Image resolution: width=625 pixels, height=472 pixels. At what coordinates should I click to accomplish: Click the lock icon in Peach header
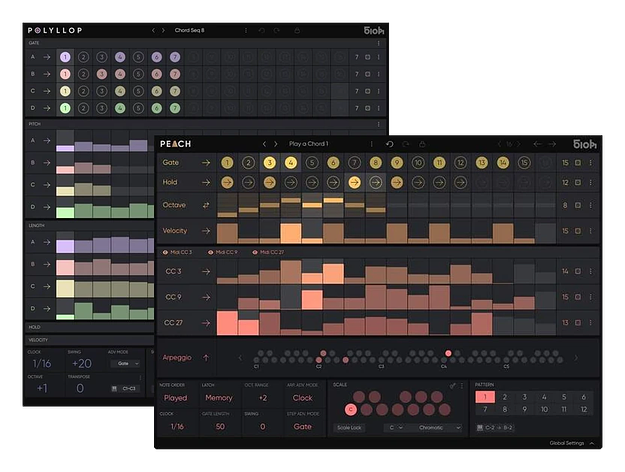pos(422,144)
